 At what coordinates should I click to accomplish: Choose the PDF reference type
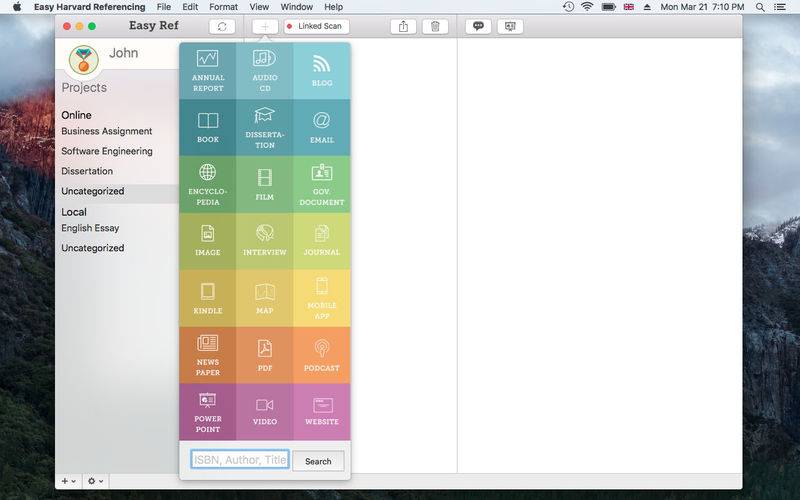click(x=264, y=355)
